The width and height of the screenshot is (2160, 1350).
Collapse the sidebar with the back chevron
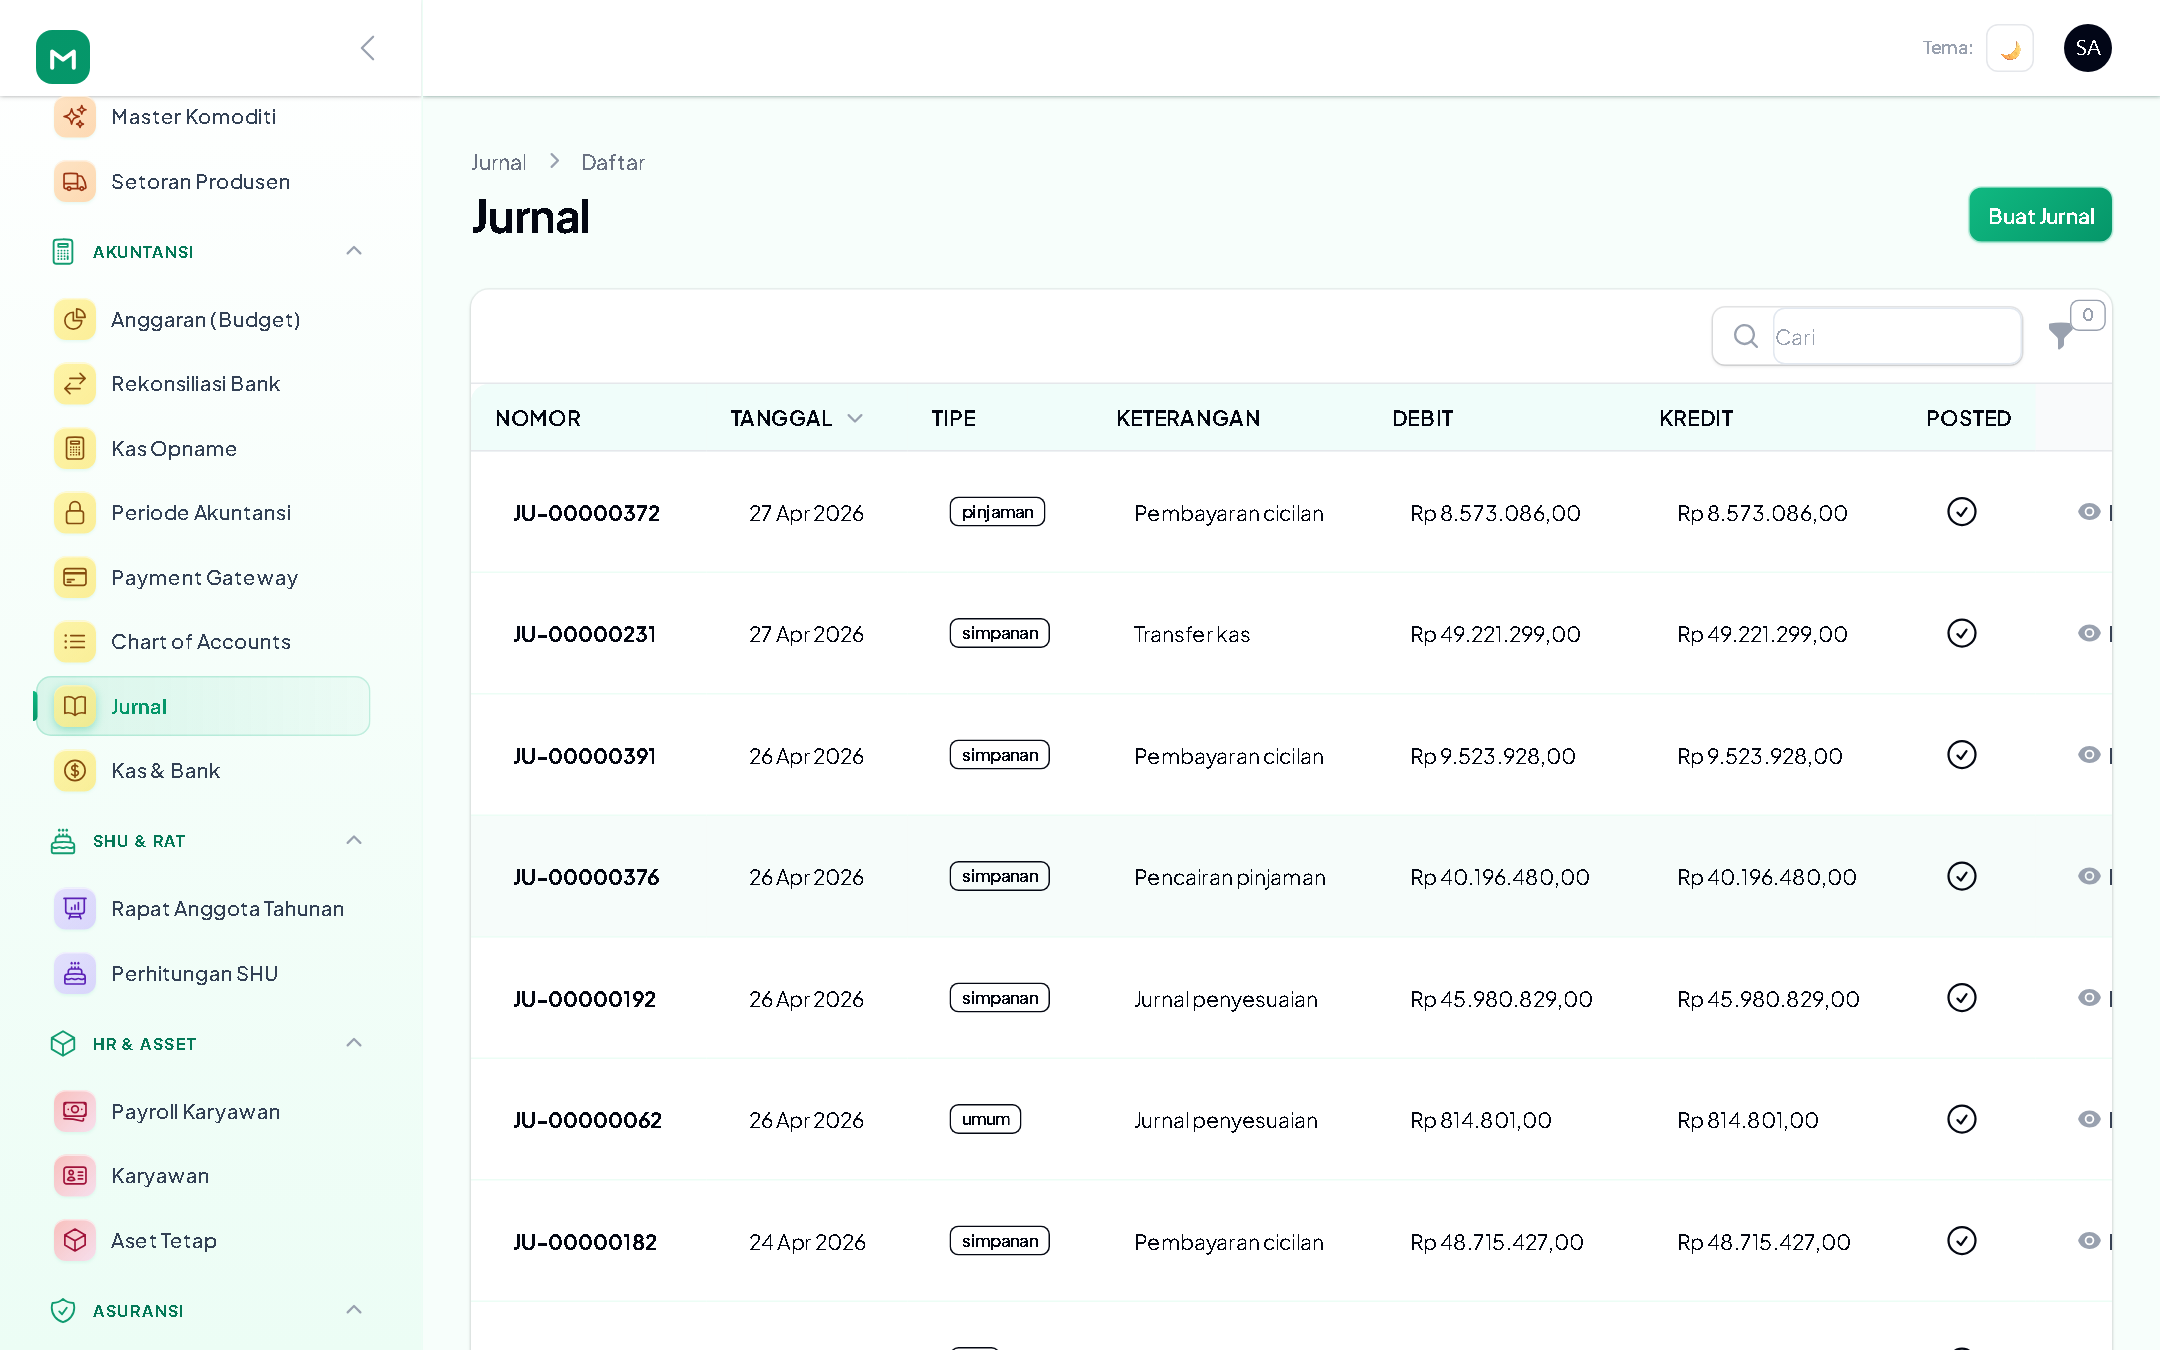point(368,48)
